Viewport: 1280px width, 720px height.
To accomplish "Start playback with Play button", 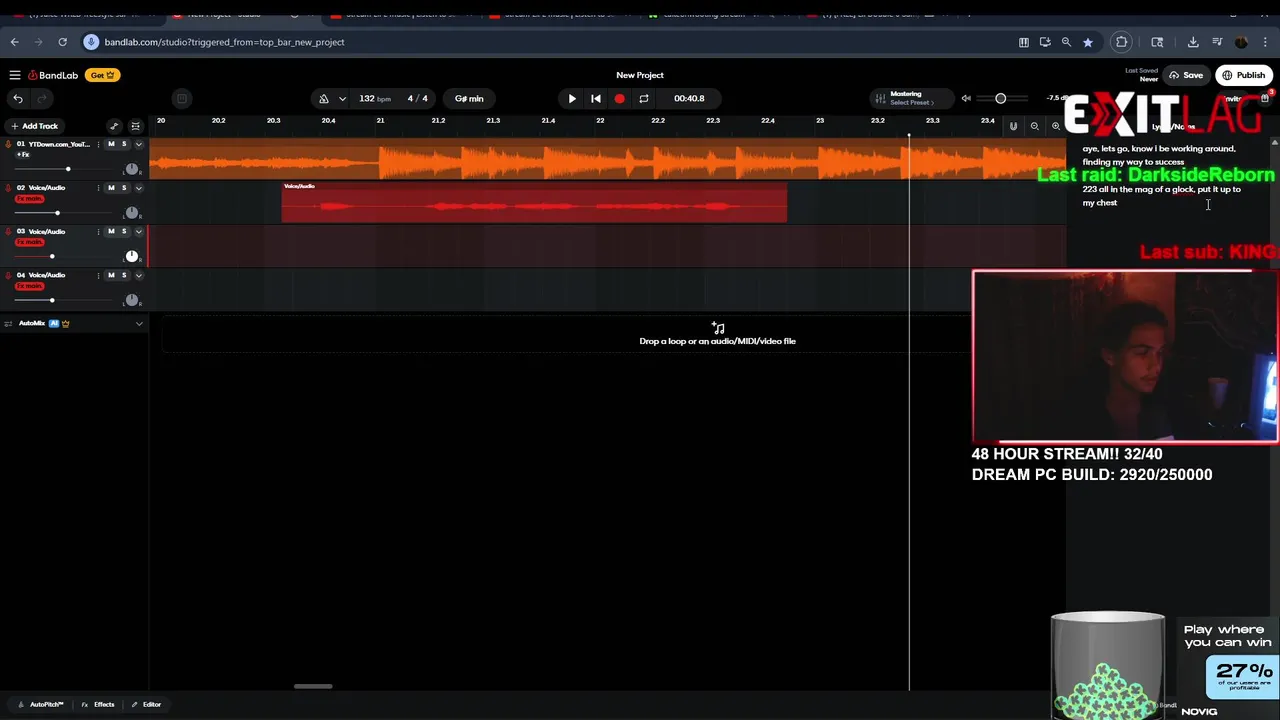I will point(572,99).
